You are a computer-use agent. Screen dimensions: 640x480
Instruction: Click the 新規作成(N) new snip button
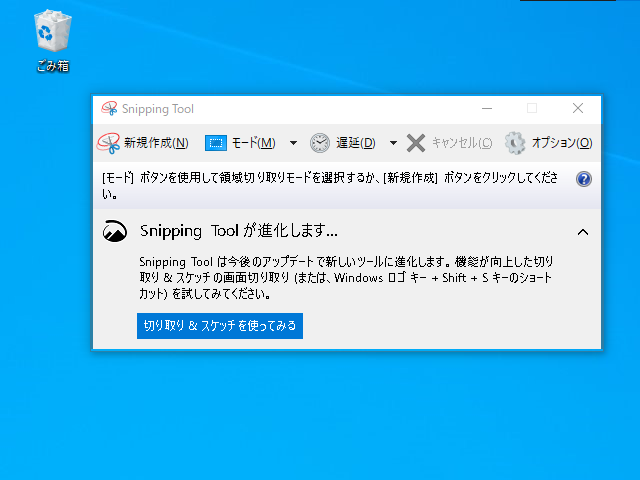[143, 143]
